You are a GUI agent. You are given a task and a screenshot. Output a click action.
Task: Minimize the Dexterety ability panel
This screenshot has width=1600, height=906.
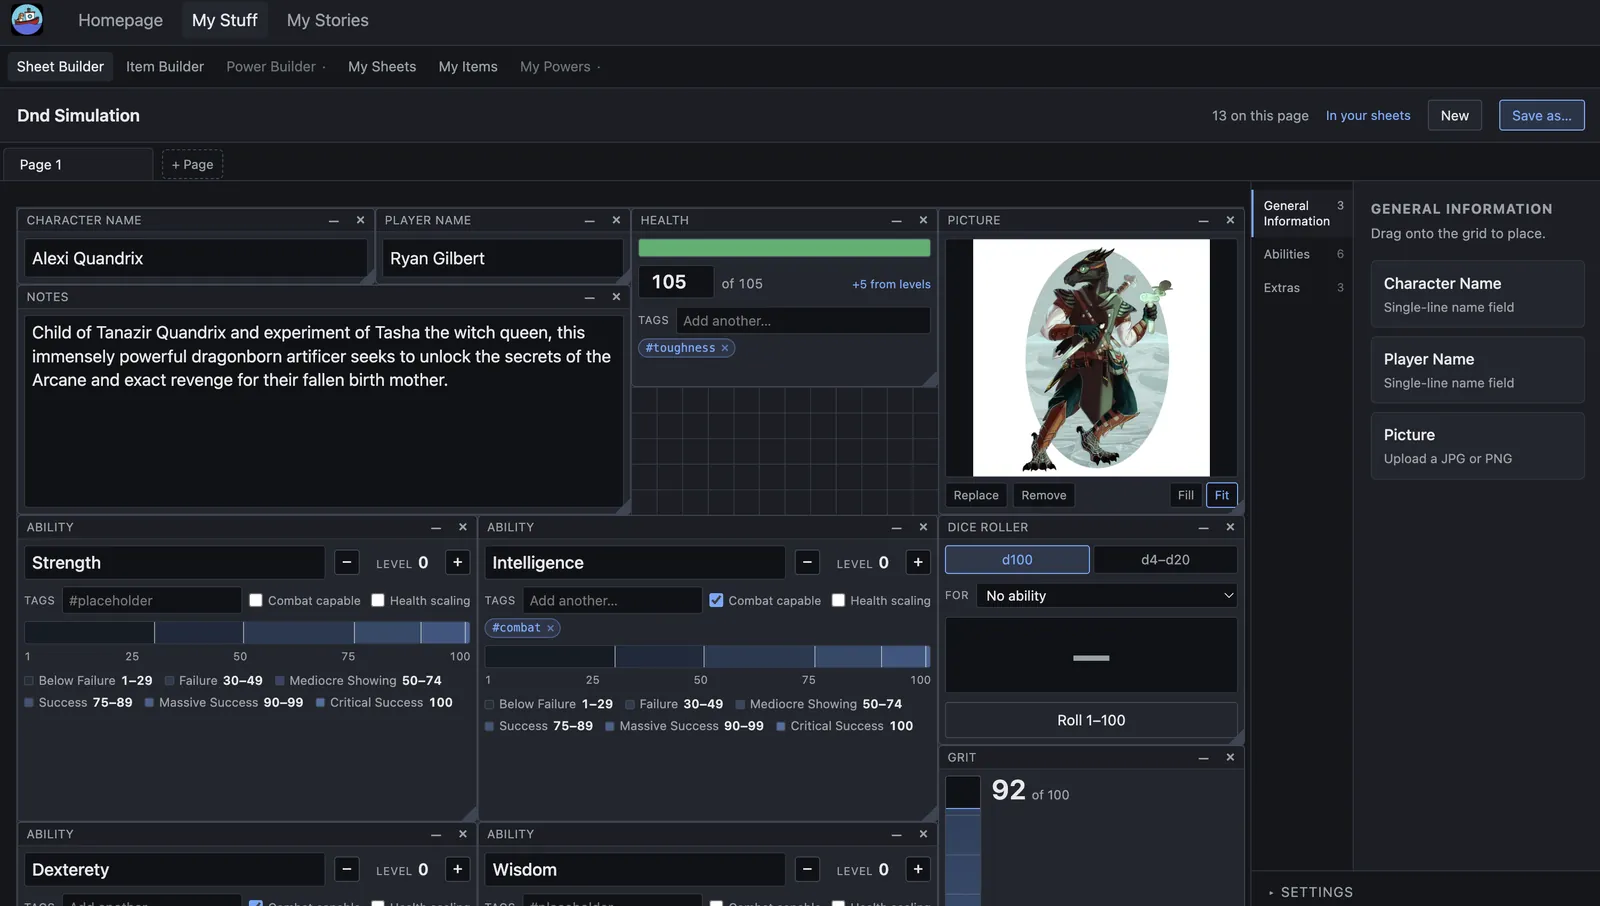coord(436,834)
